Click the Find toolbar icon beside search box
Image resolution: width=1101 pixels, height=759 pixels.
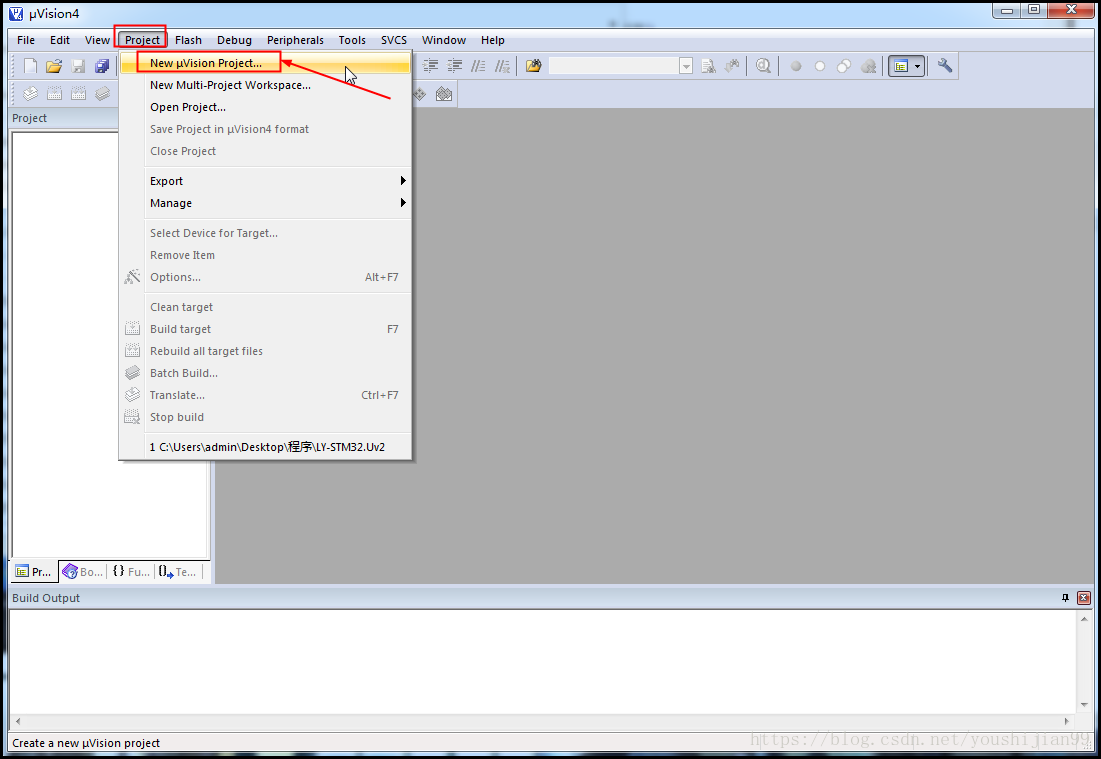click(x=708, y=66)
